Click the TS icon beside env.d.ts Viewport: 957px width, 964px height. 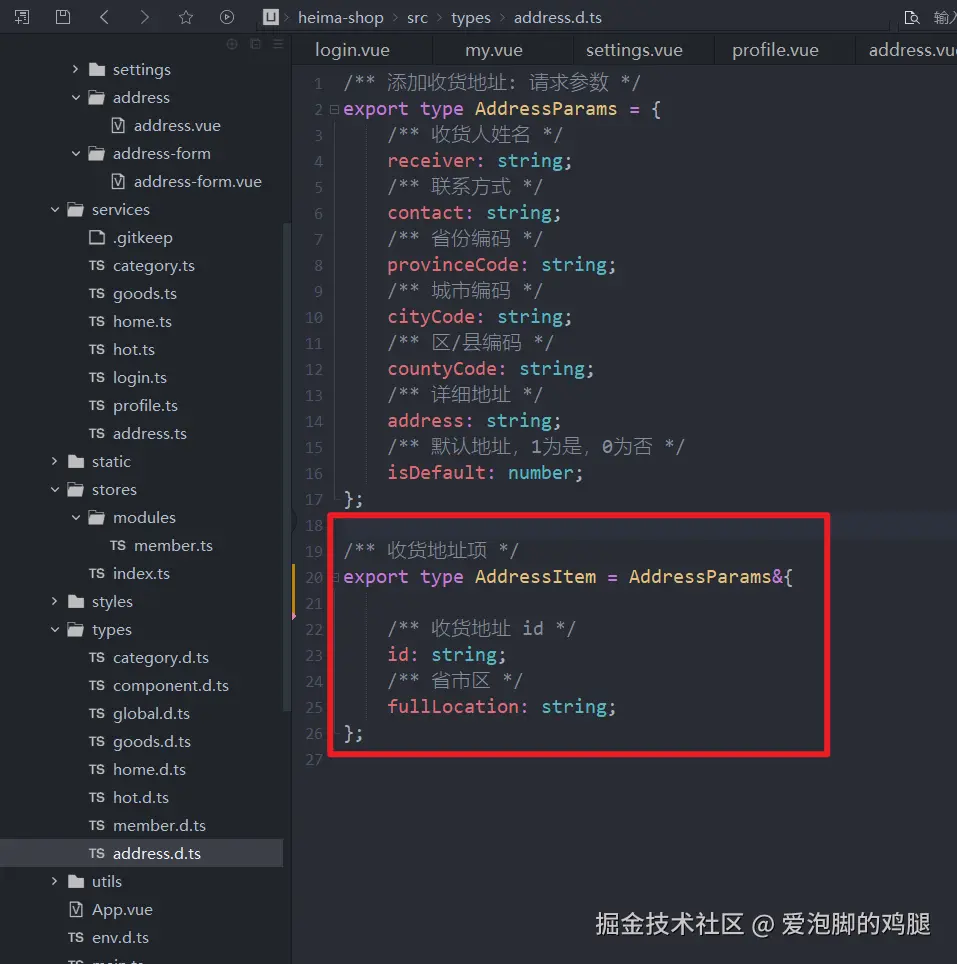pyautogui.click(x=76, y=938)
